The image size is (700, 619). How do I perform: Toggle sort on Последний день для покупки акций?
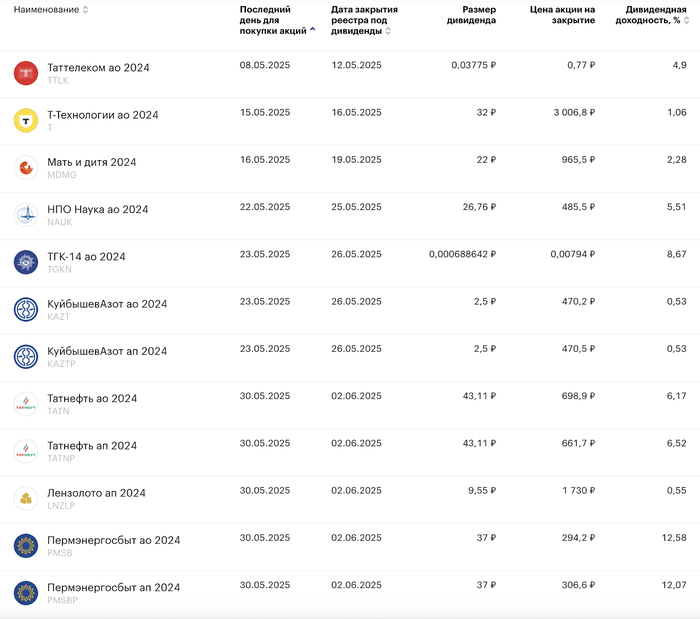click(313, 29)
